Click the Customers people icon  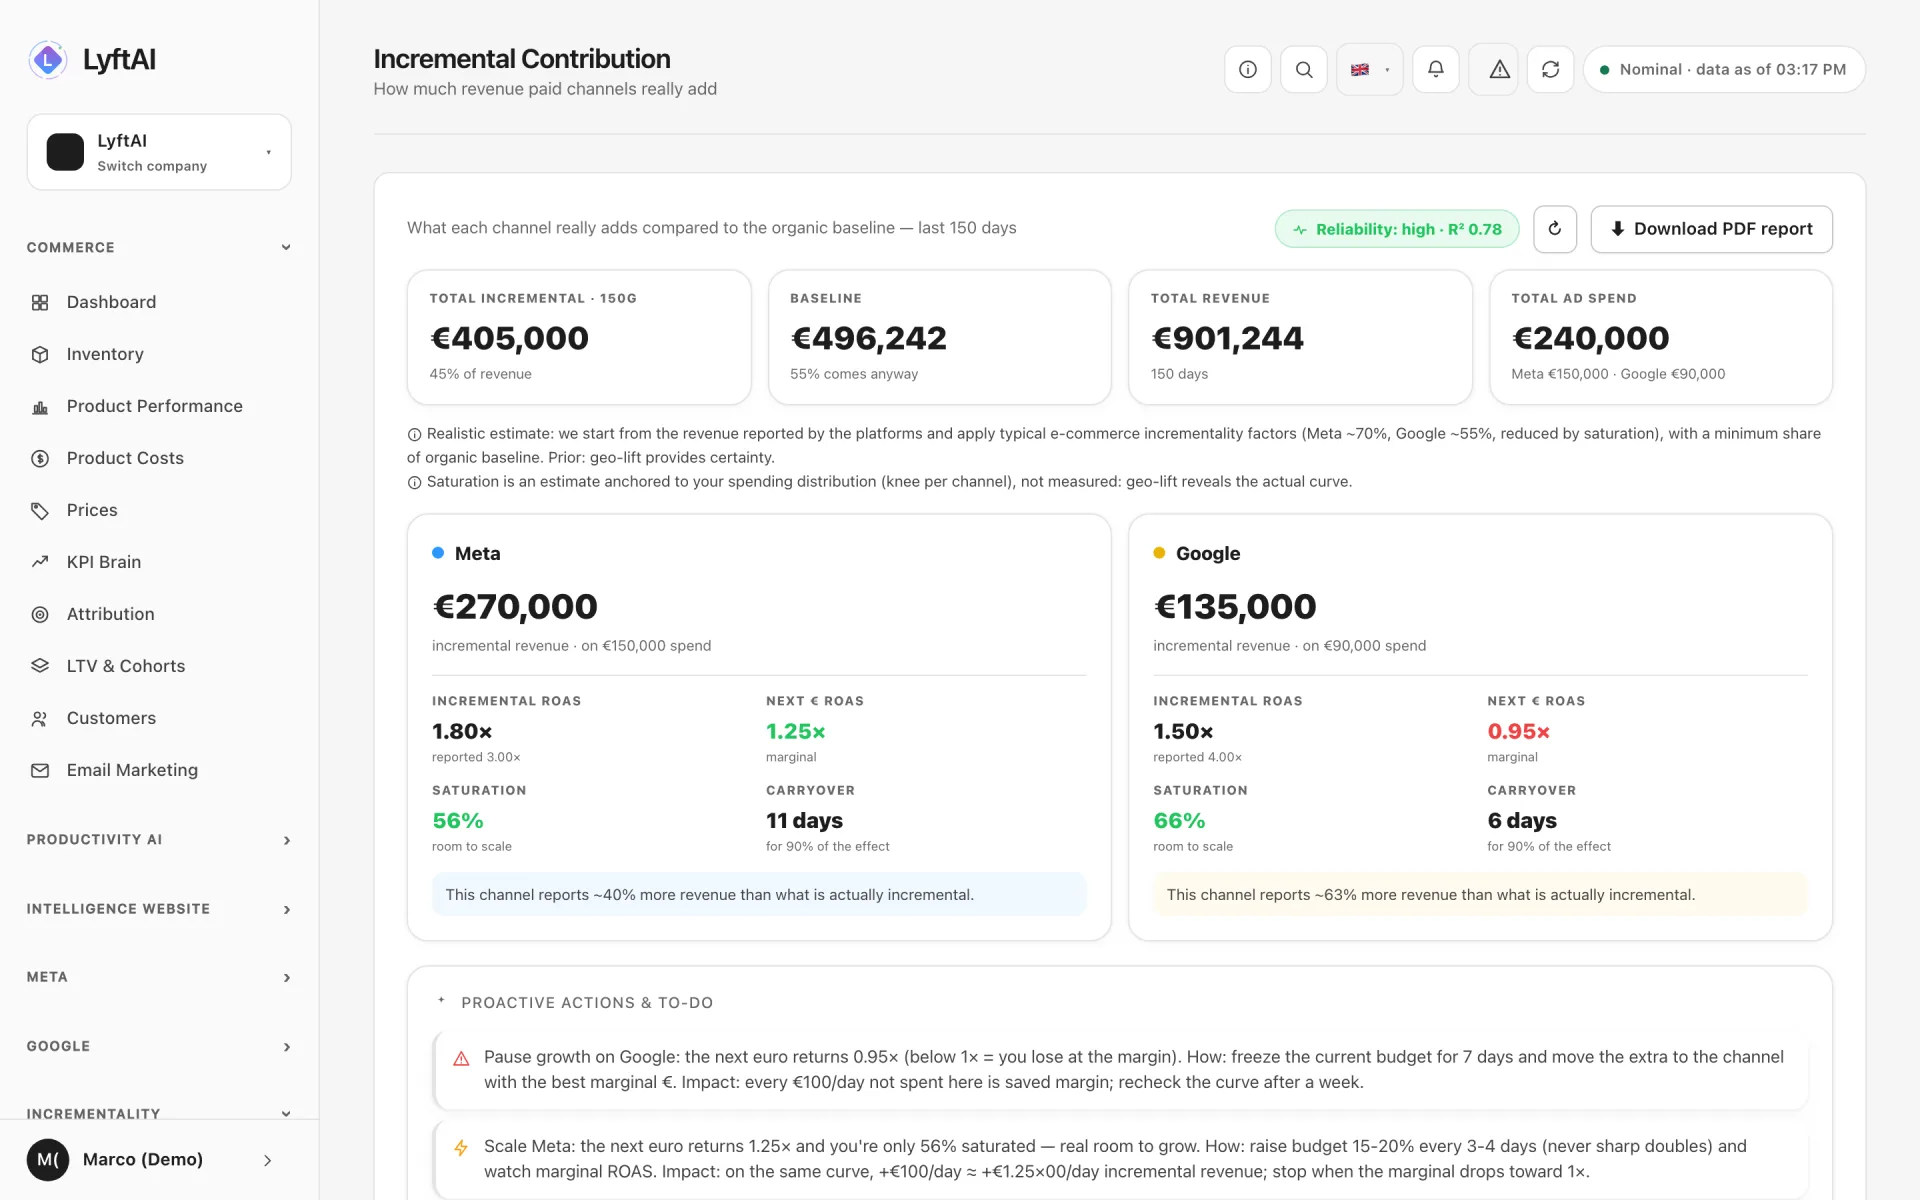(x=40, y=719)
